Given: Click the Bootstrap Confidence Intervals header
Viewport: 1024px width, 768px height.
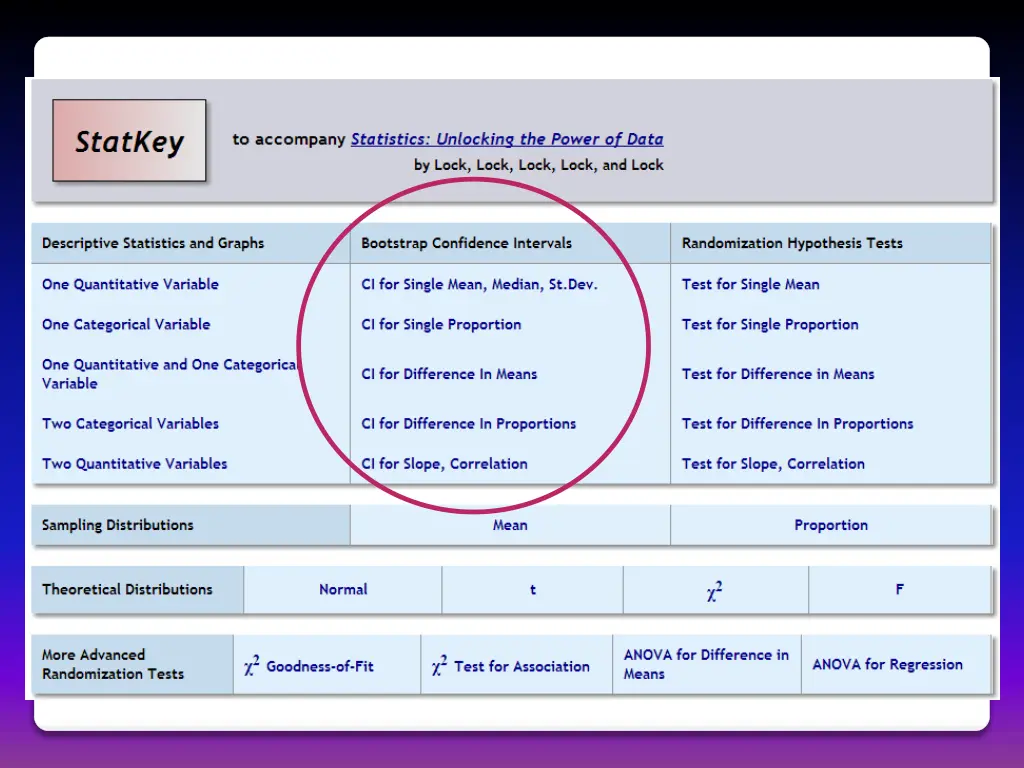Looking at the screenshot, I should [x=466, y=243].
